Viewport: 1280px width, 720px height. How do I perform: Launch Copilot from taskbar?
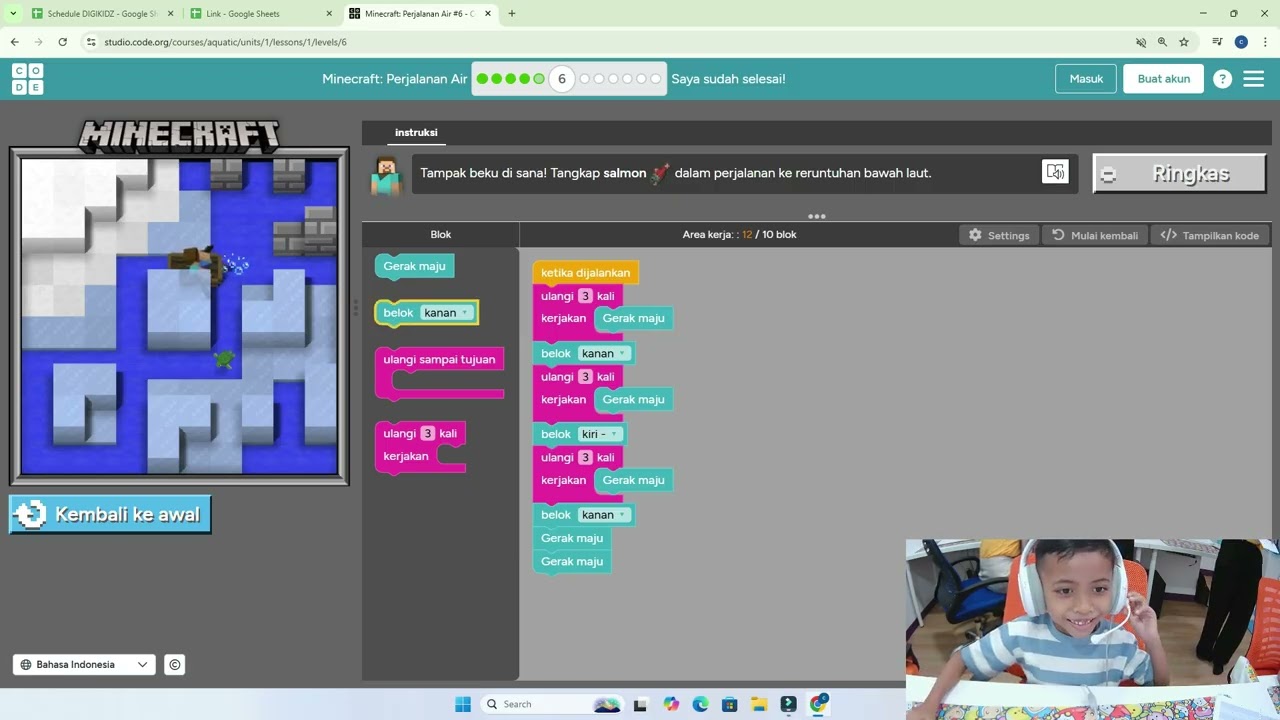coord(670,704)
